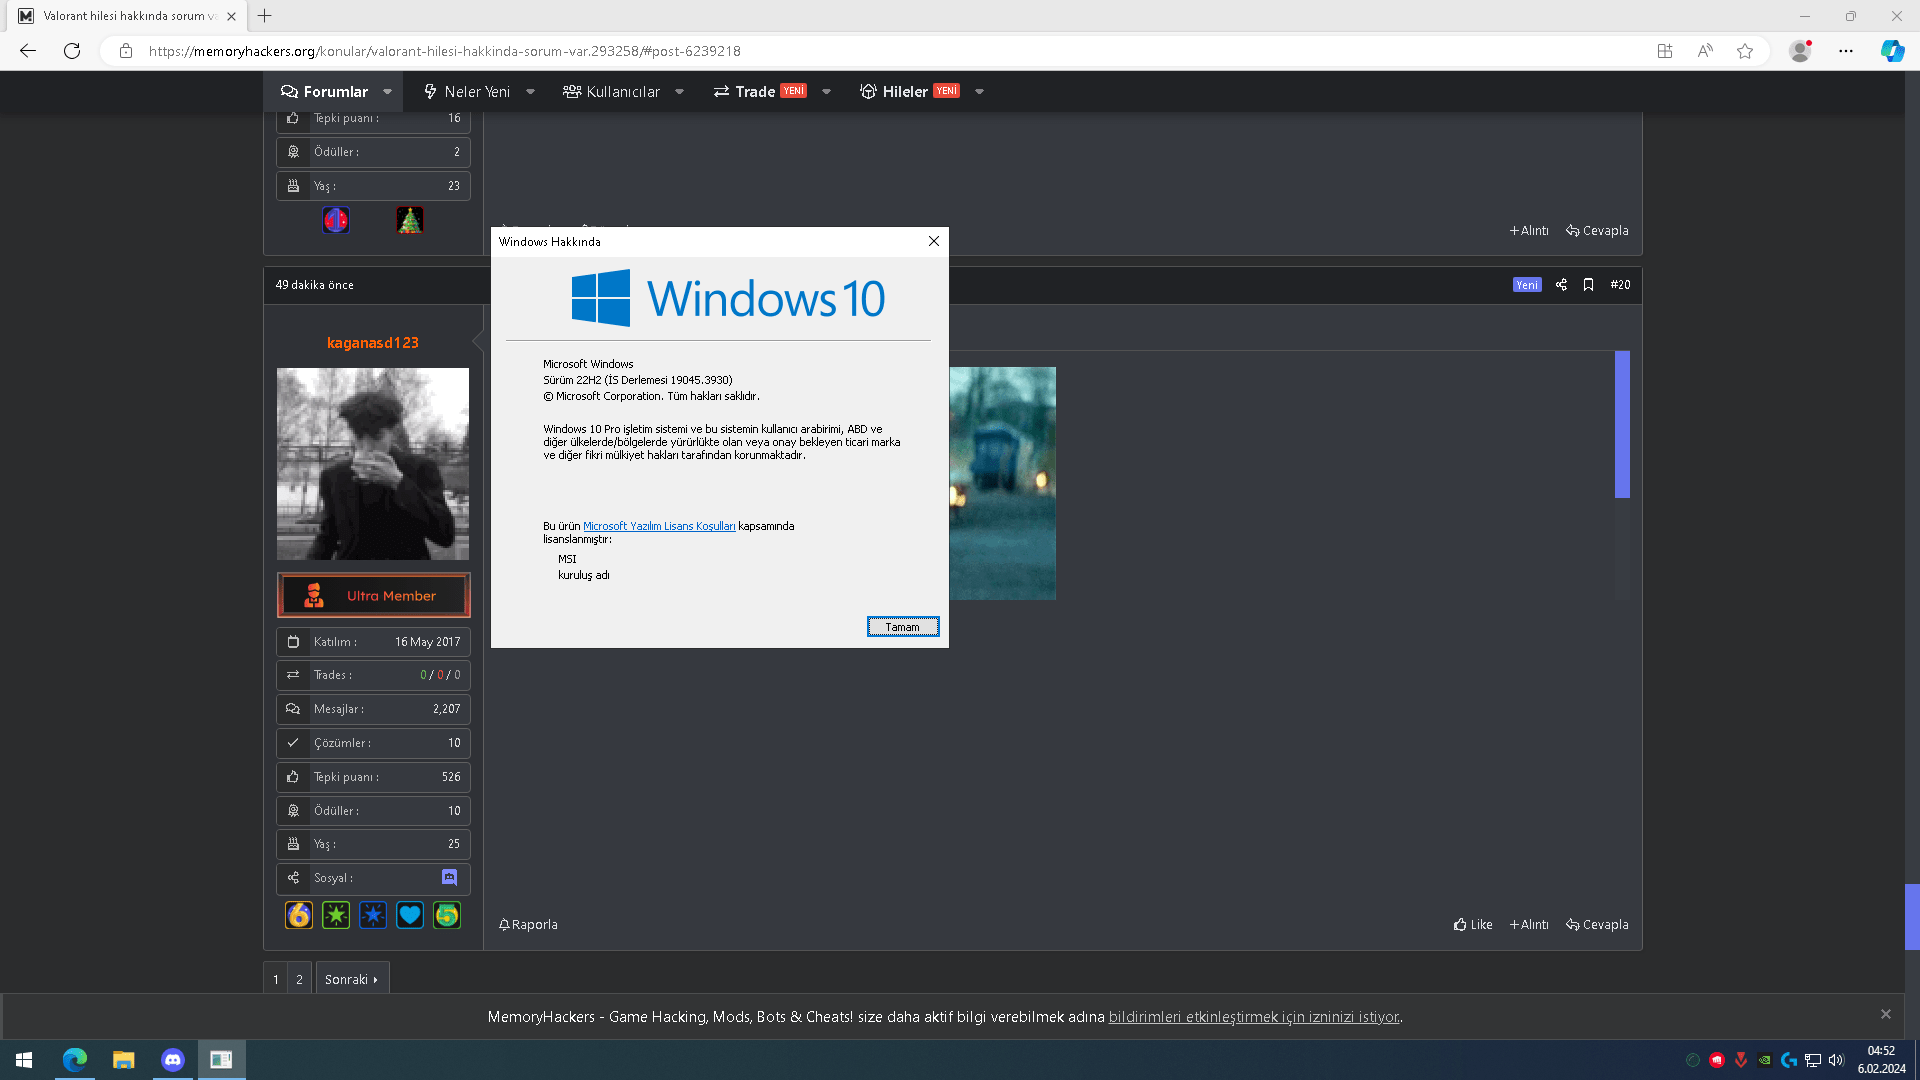The height and width of the screenshot is (1080, 1920).
Task: Open the Kullanıcılar menu item
Action: click(611, 91)
